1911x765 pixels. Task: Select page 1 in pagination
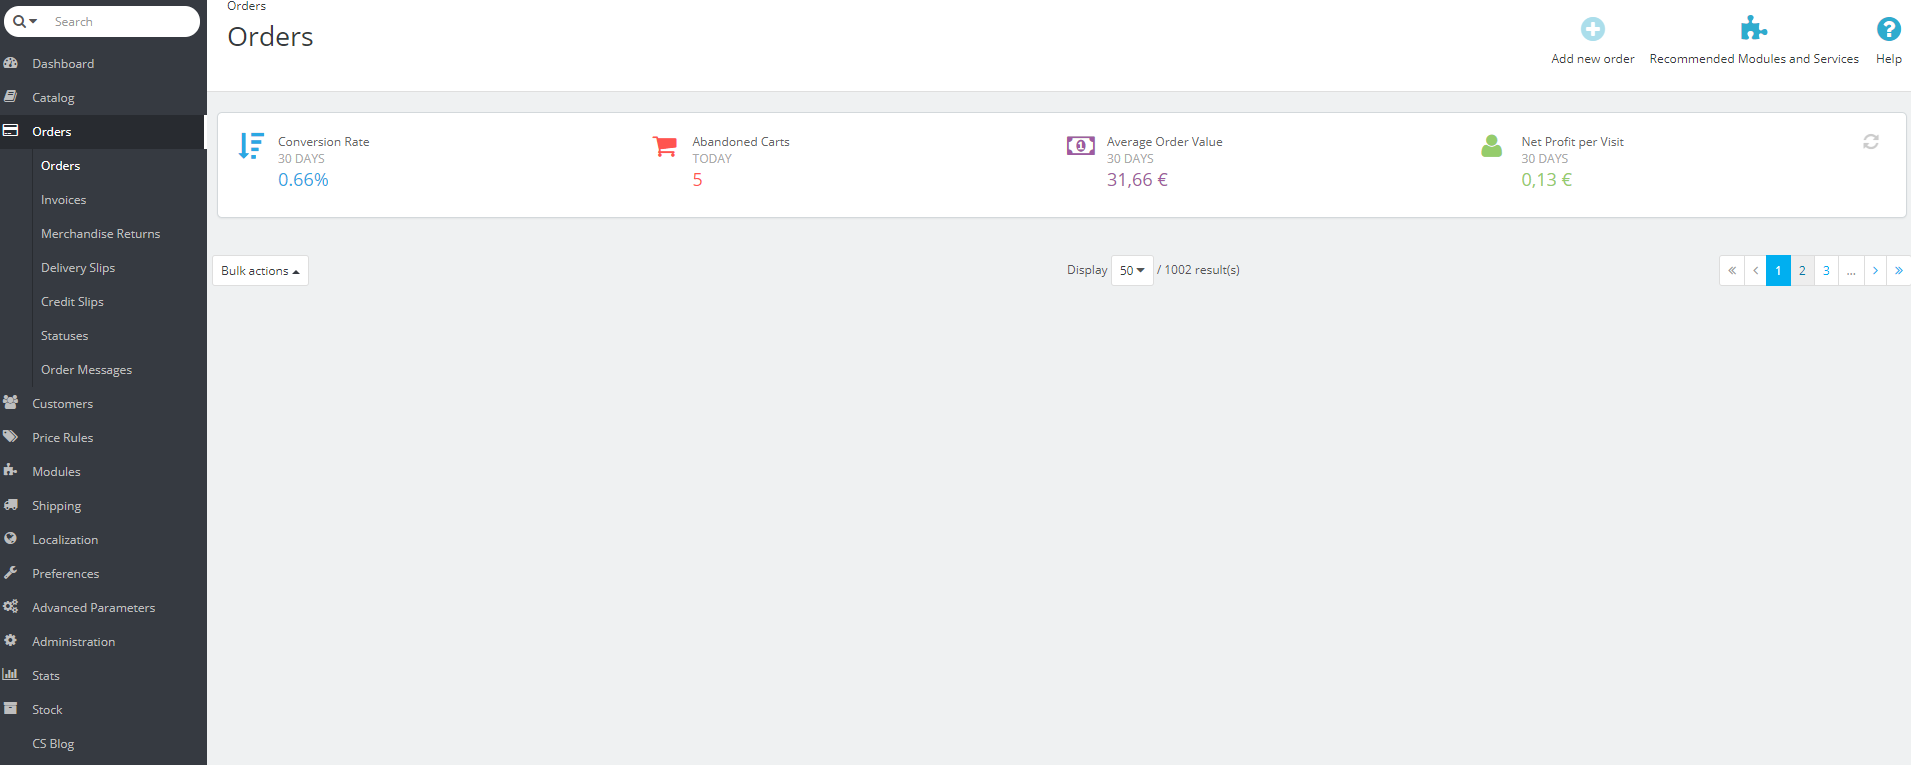tap(1778, 270)
